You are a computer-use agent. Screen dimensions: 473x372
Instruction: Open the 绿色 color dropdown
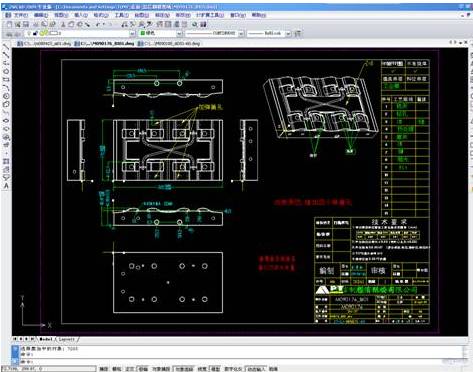[x=179, y=34]
